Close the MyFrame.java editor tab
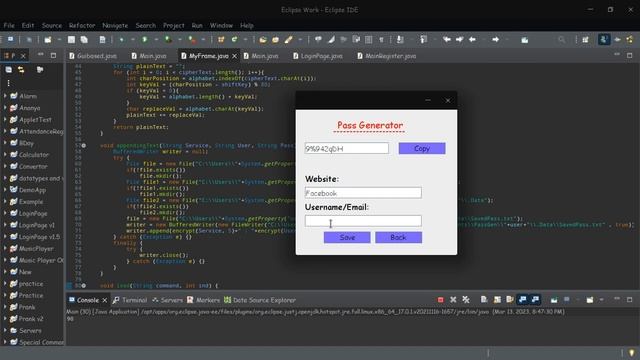The width and height of the screenshot is (640, 360). pyautogui.click(x=234, y=56)
